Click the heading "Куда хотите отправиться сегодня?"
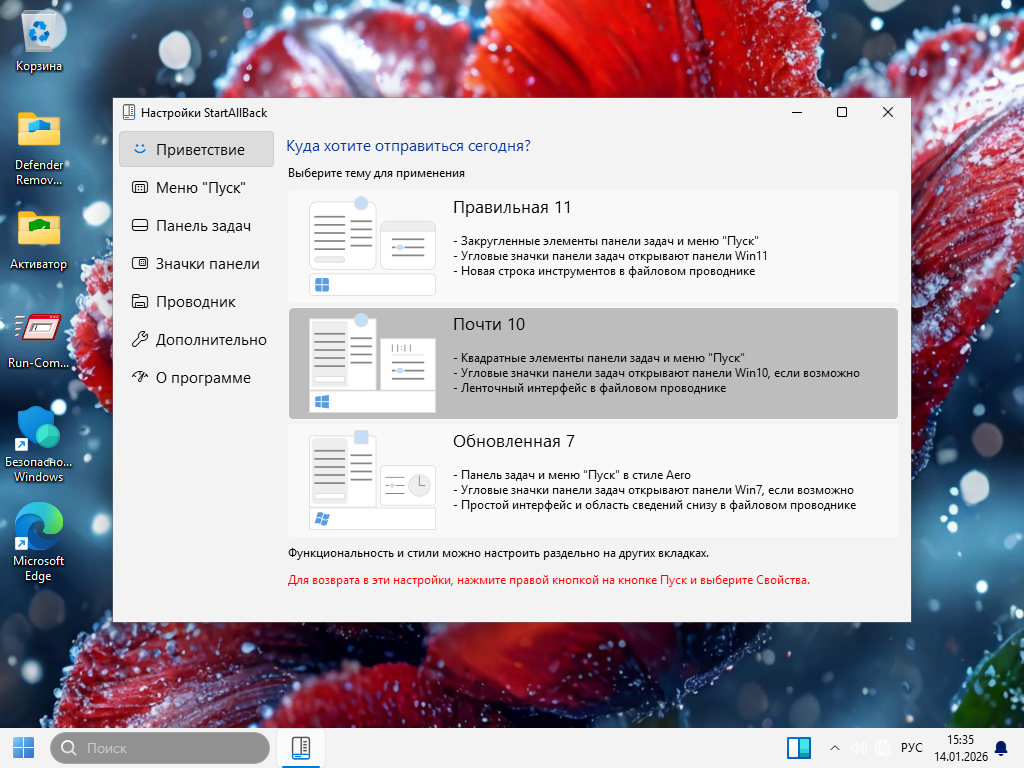The image size is (1024, 768). 408,146
